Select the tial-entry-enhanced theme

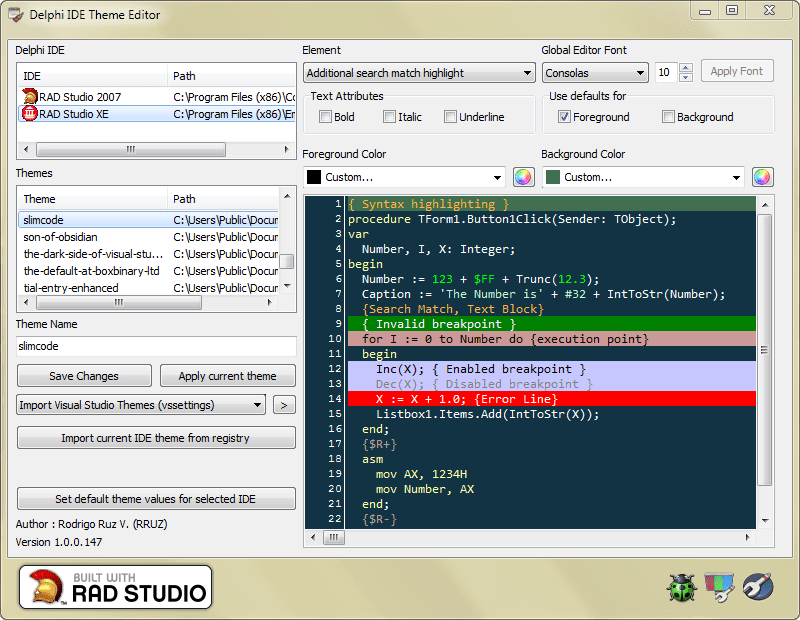[148, 288]
